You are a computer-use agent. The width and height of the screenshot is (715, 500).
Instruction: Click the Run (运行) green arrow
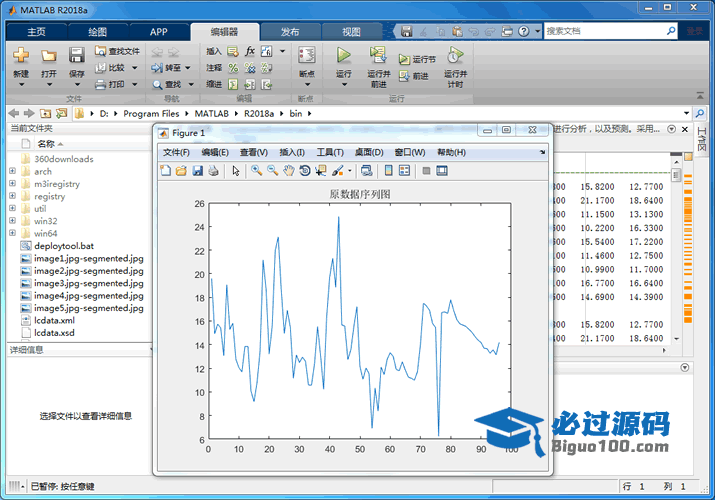(343, 55)
